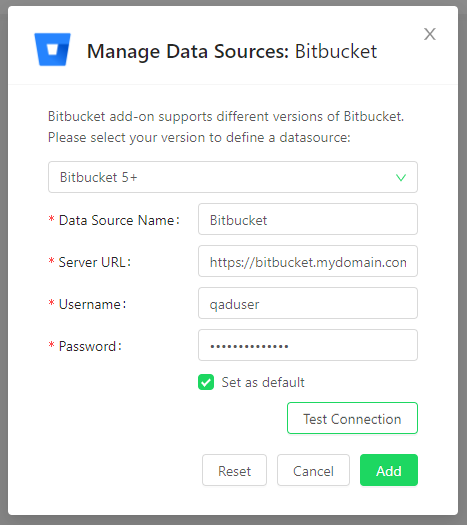
Task: Test the connection with Test Connection button
Action: point(352,418)
